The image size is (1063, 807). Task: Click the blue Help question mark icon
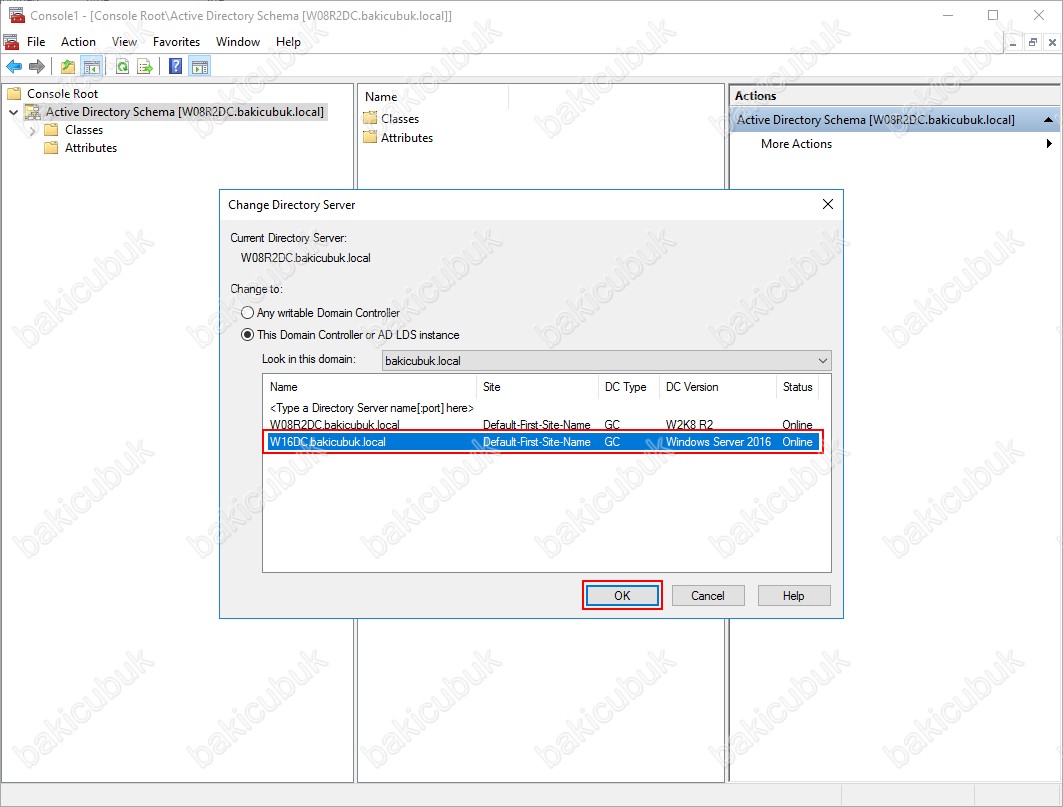coord(176,67)
